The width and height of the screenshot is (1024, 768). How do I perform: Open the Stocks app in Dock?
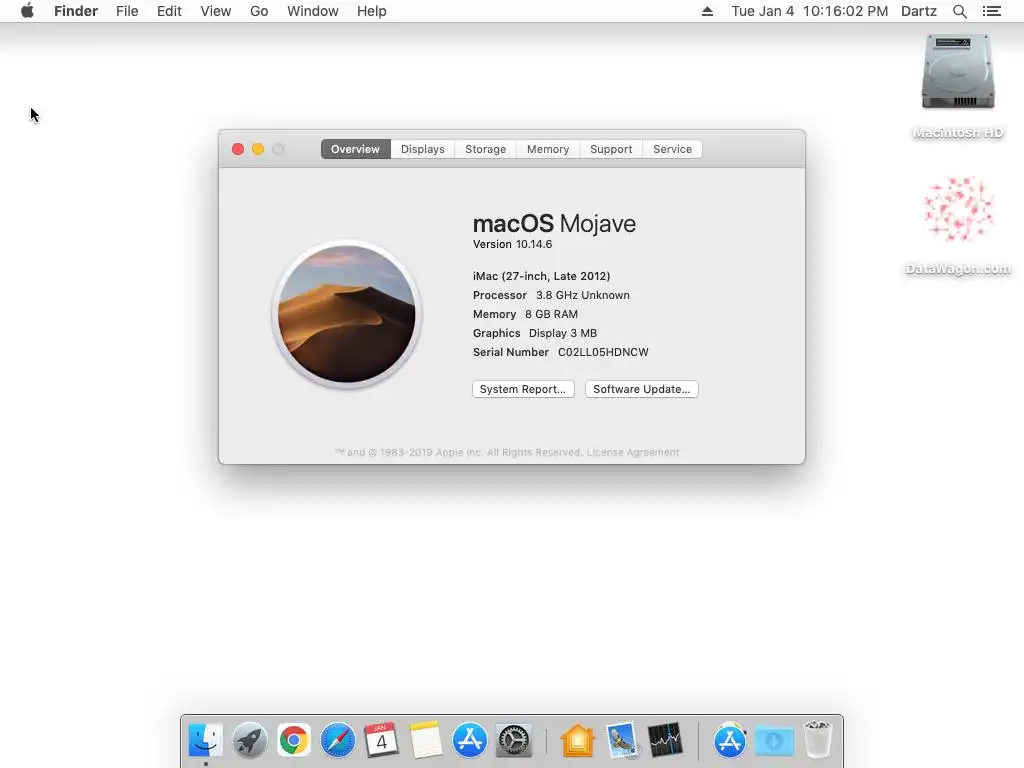click(665, 741)
